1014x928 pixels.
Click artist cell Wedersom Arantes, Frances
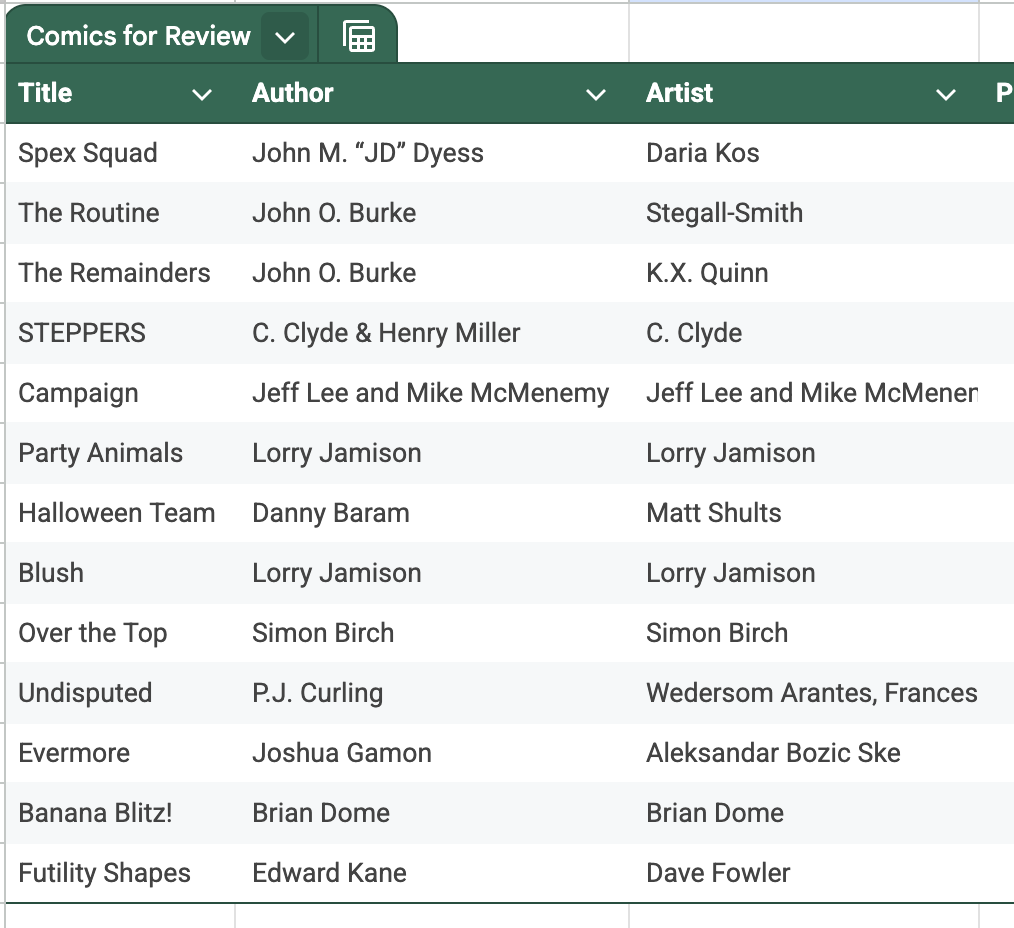(804, 693)
